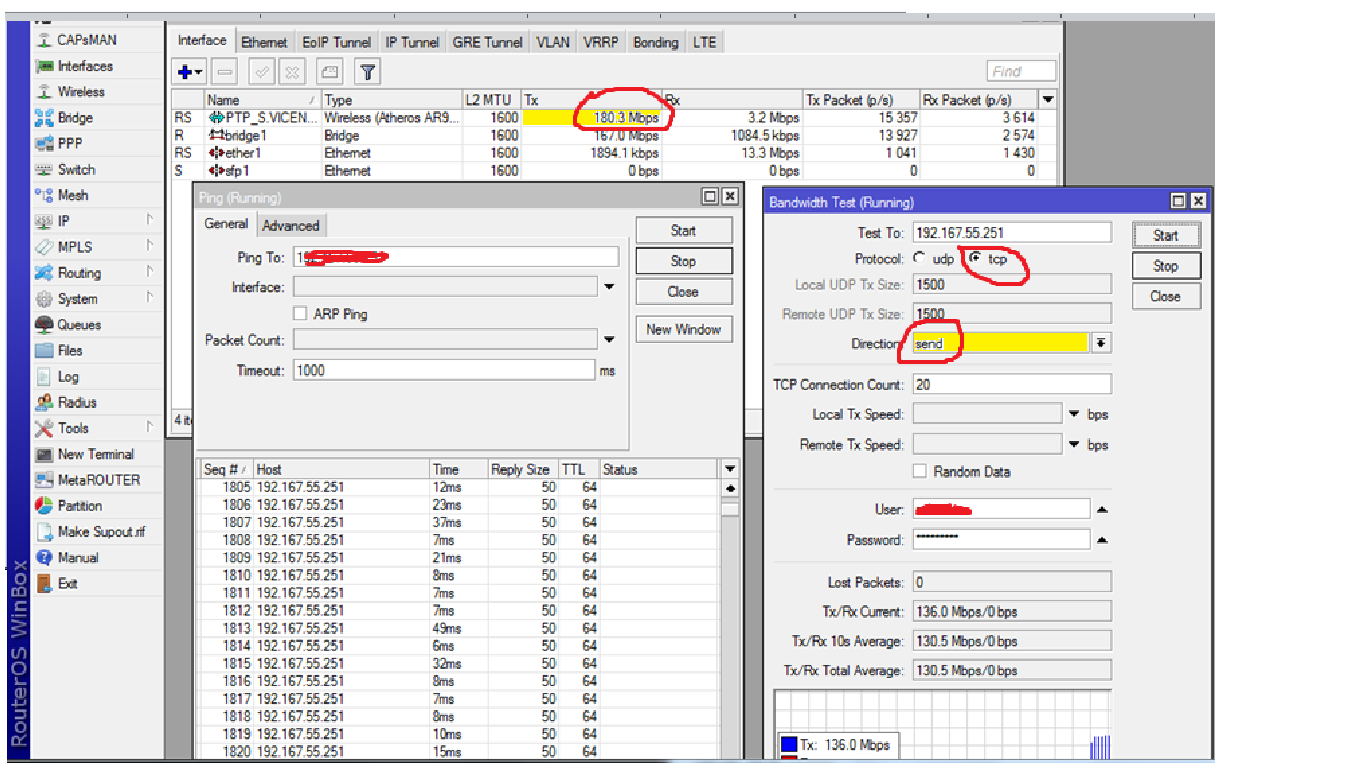Click the minus remove interface button
This screenshot has height=768, width=1366.
(x=225, y=72)
